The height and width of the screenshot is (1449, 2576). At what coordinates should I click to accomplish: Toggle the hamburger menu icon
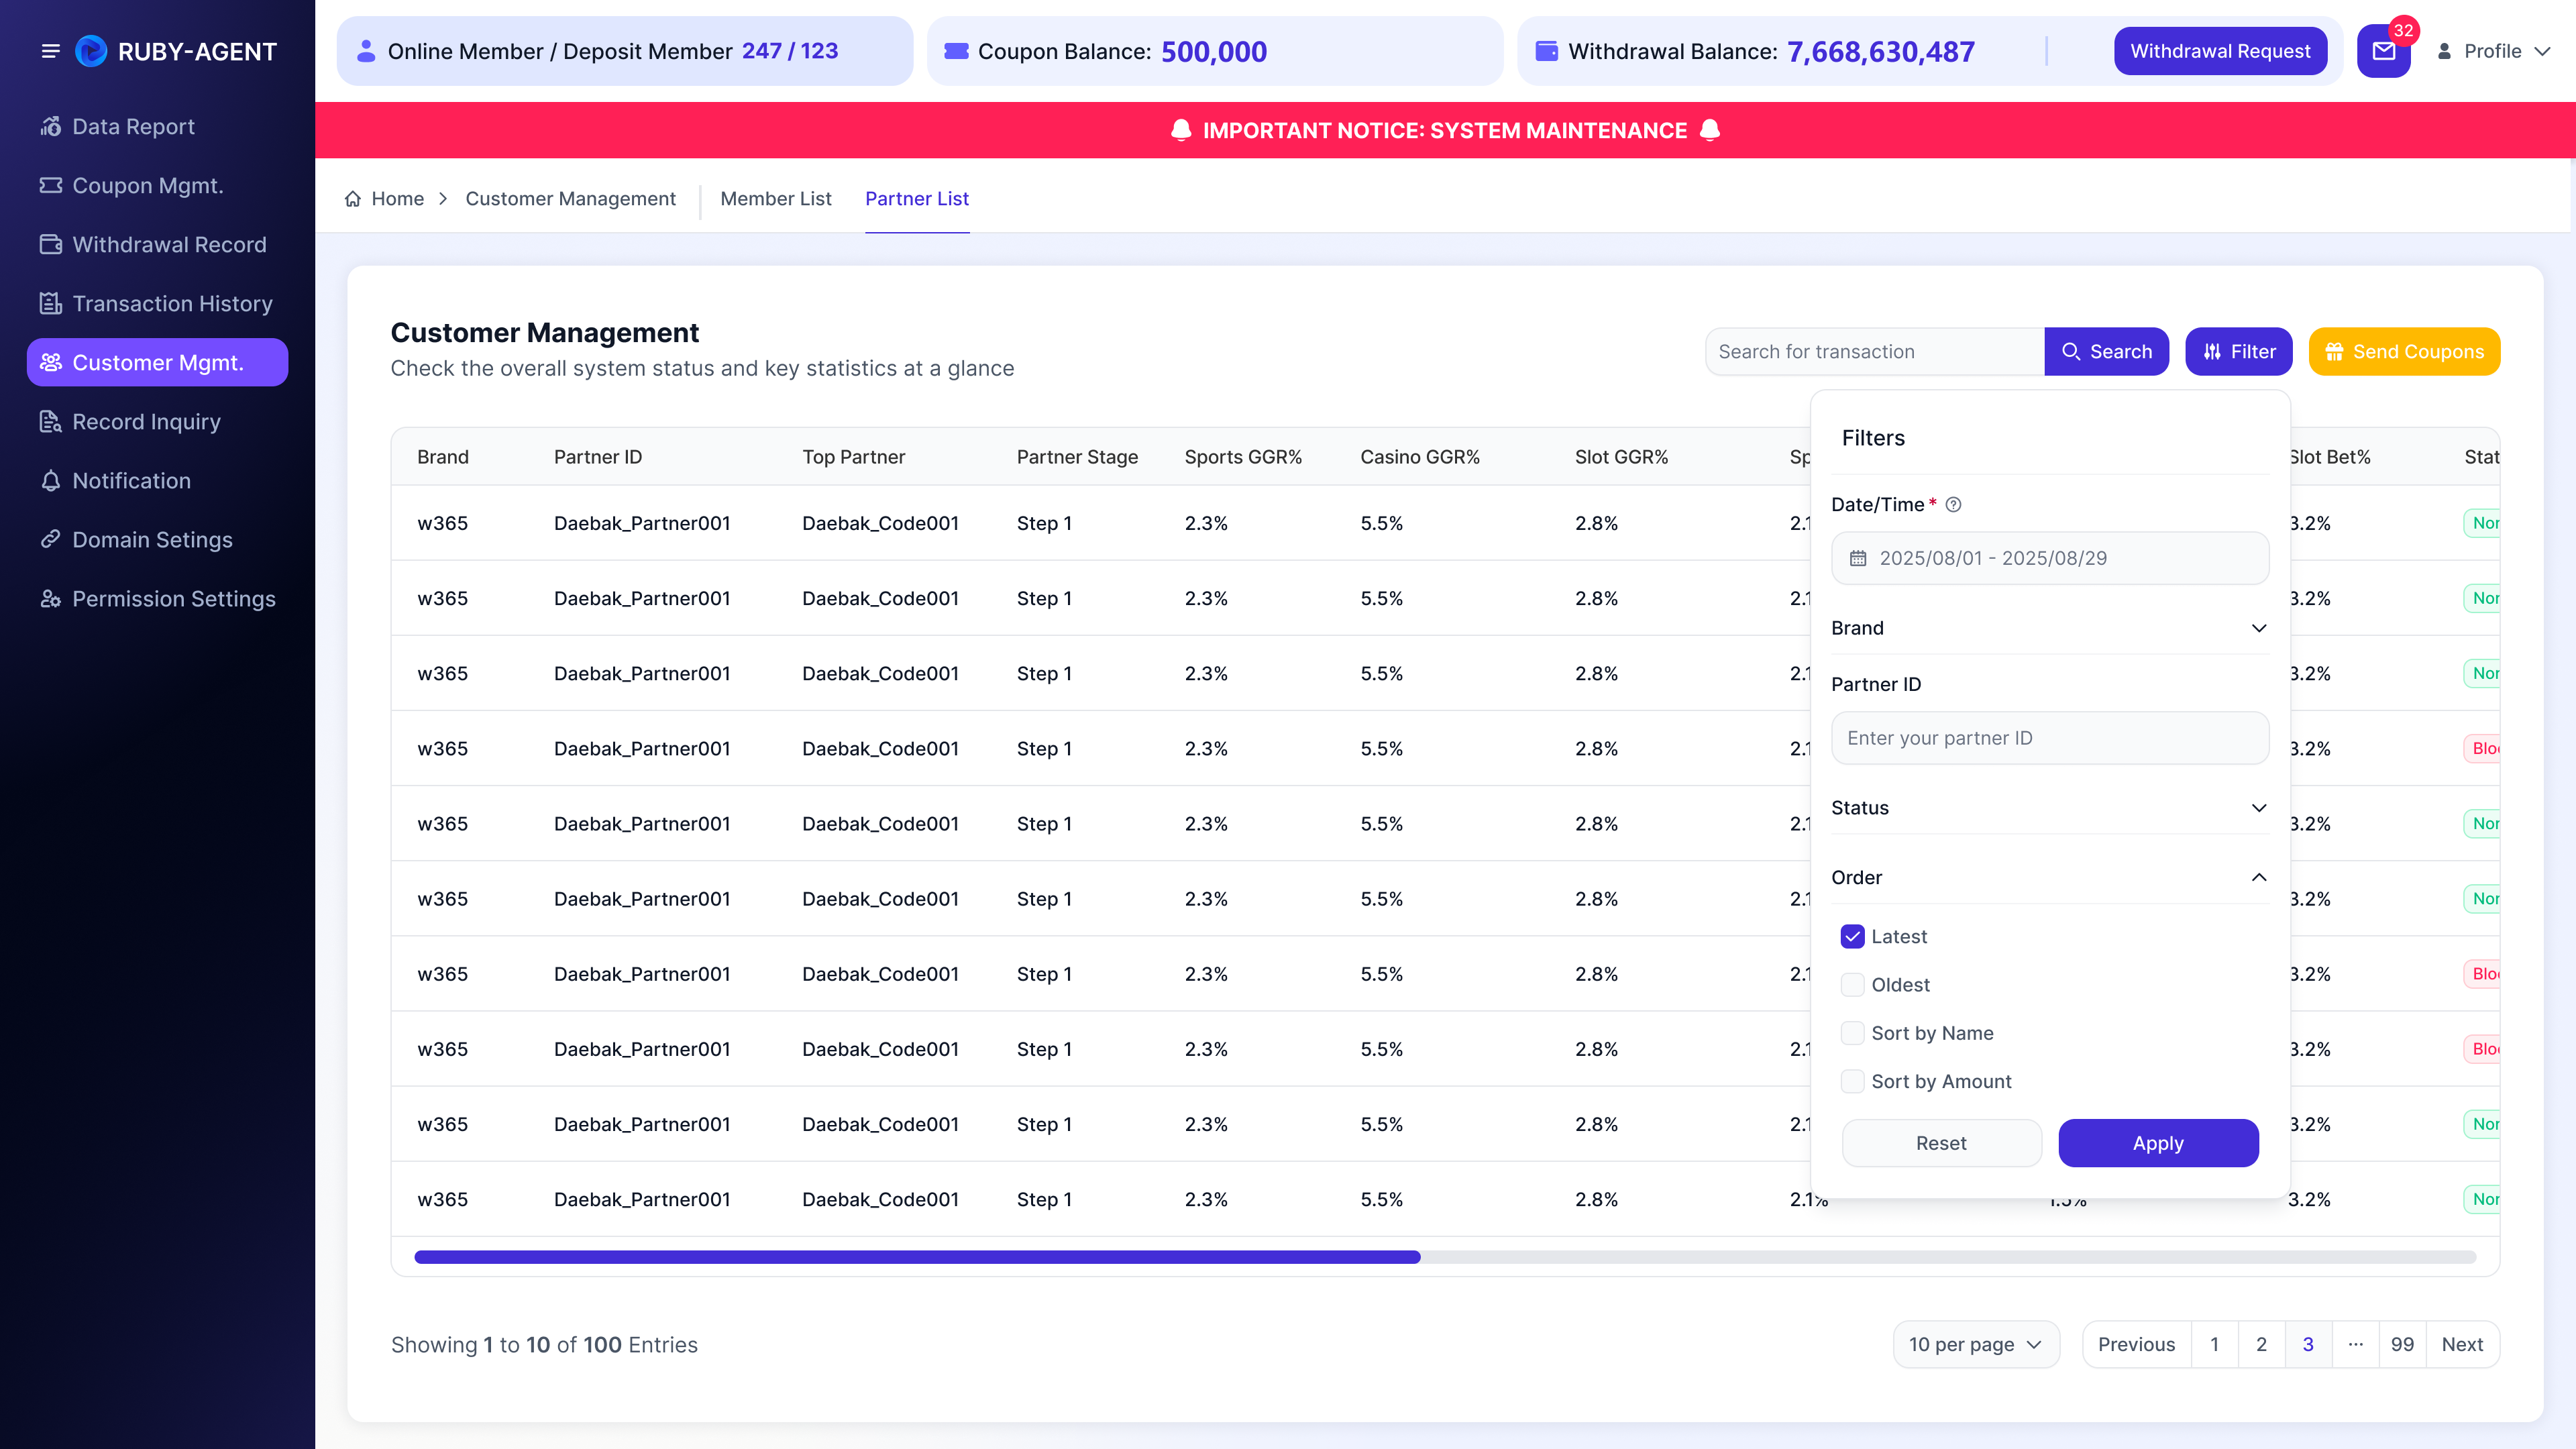[x=51, y=51]
